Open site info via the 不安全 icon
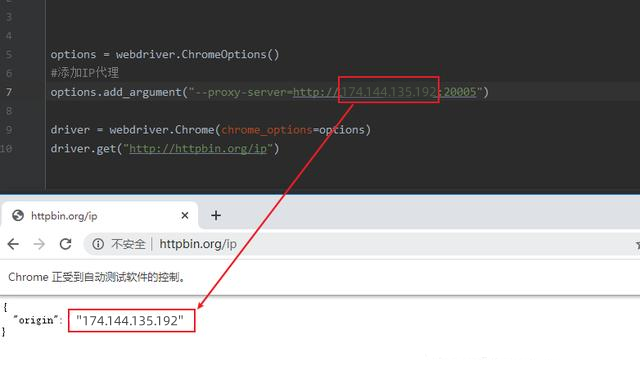Screen dimensions: 640x366 coord(98,244)
